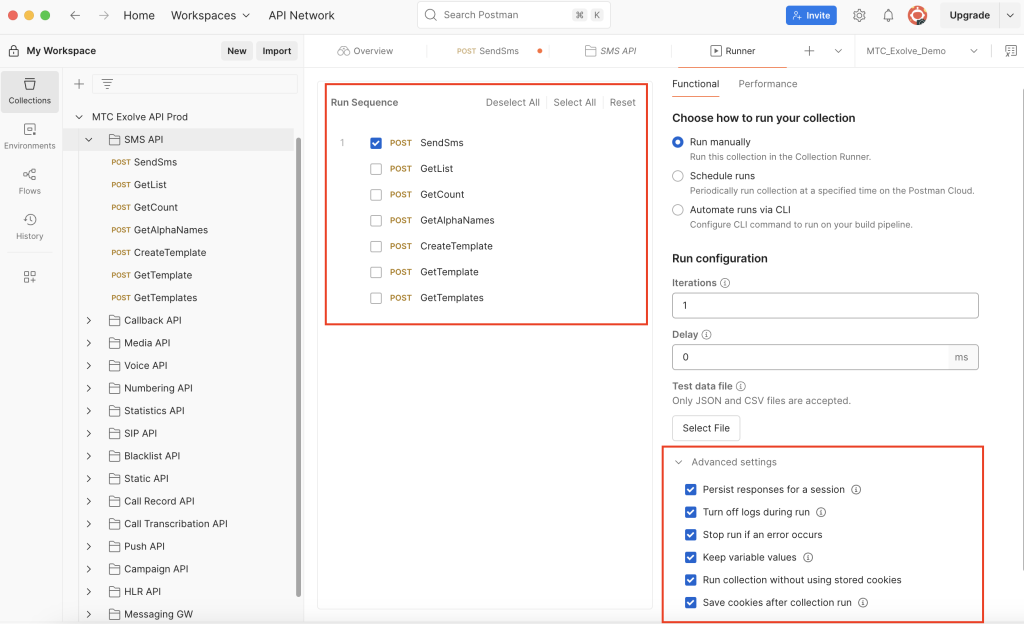The image size is (1024, 624).
Task: Check CreateTemplate in the run sequence
Action: click(x=376, y=246)
